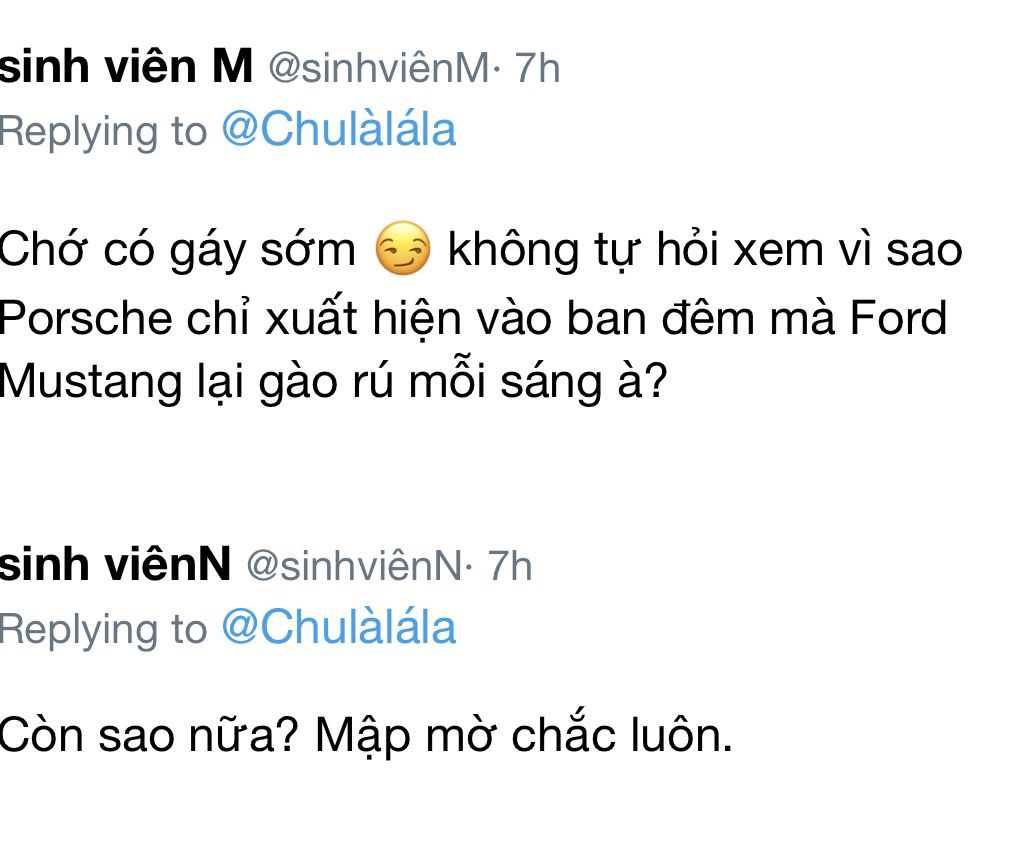Screen dimensions: 1010x842
Task: Click the text 'Còn sao nữa?'
Action: tap(148, 736)
